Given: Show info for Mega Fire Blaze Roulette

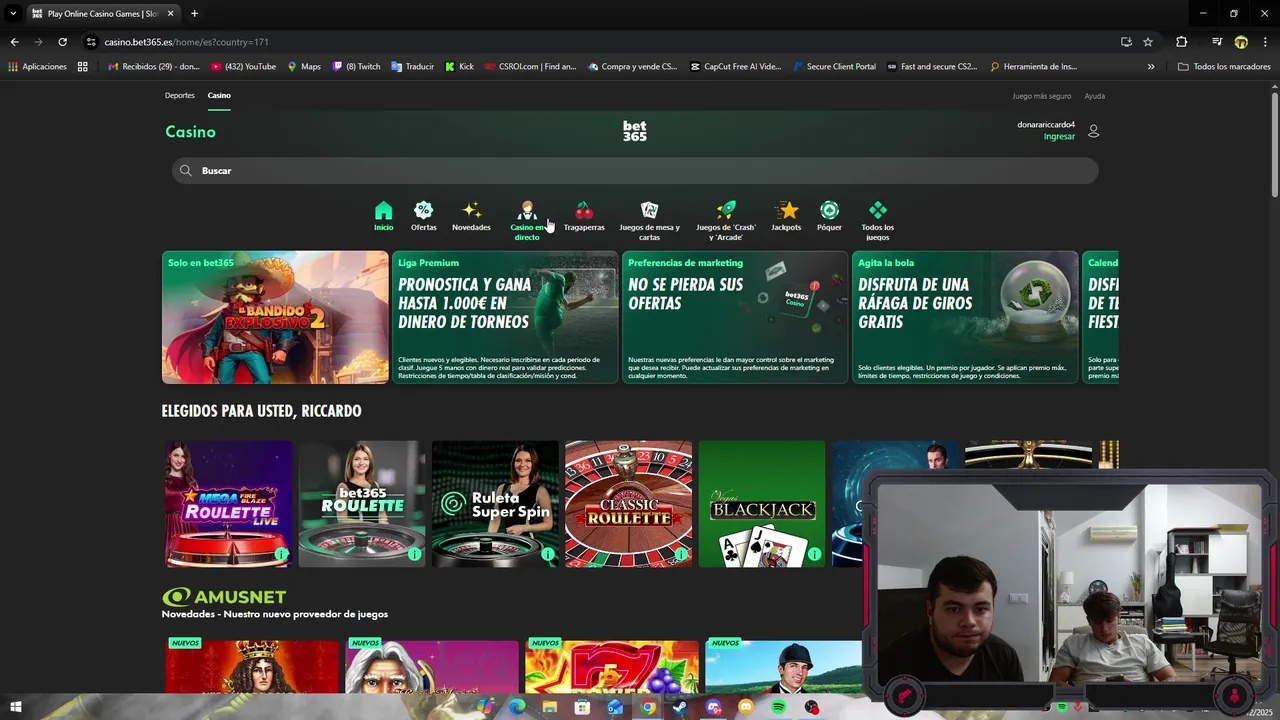Looking at the screenshot, I should pyautogui.click(x=281, y=554).
